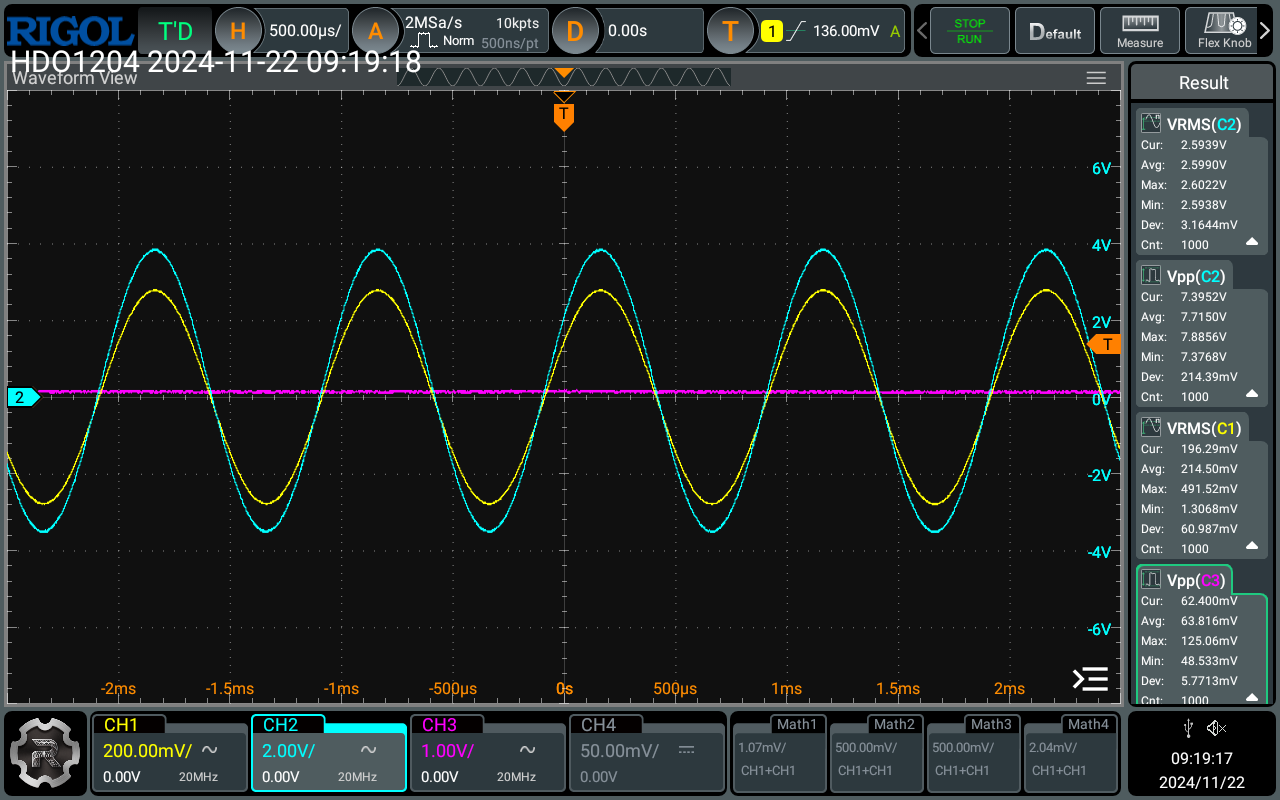
Task: Open the lines list icon in waveform corner
Action: (x=1090, y=679)
